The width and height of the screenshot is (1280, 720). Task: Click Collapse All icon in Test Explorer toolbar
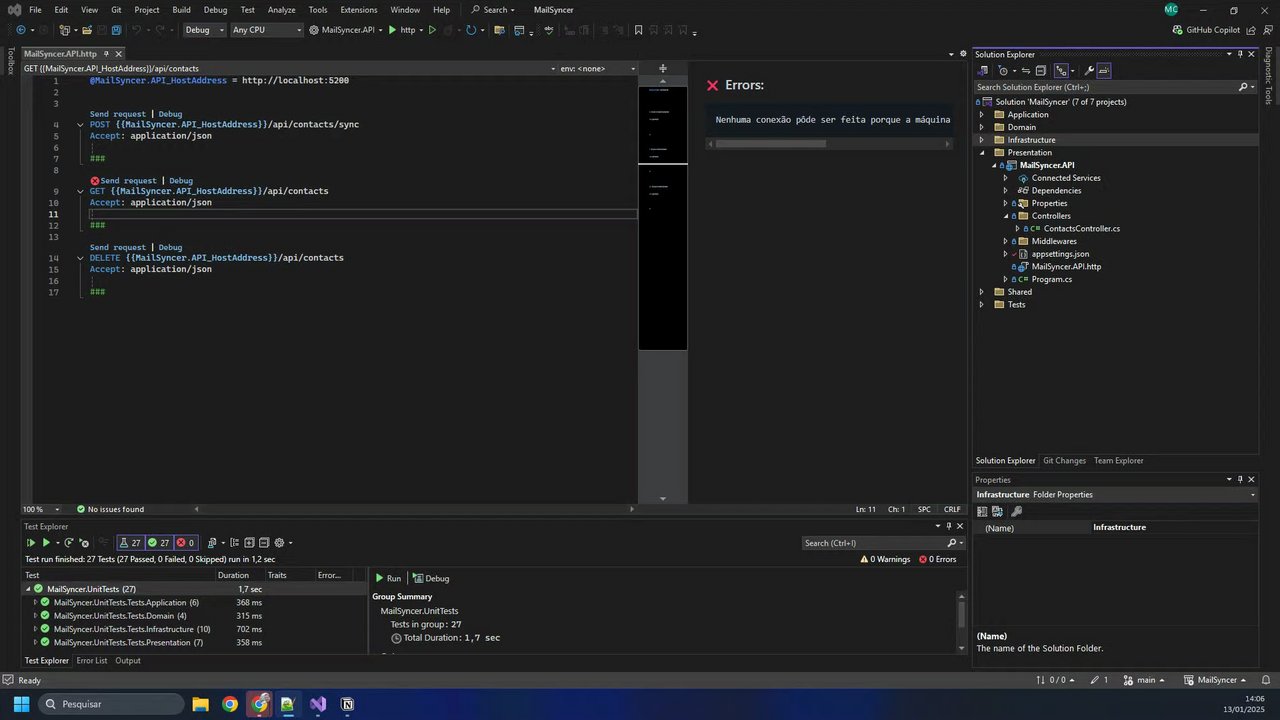[x=264, y=543]
